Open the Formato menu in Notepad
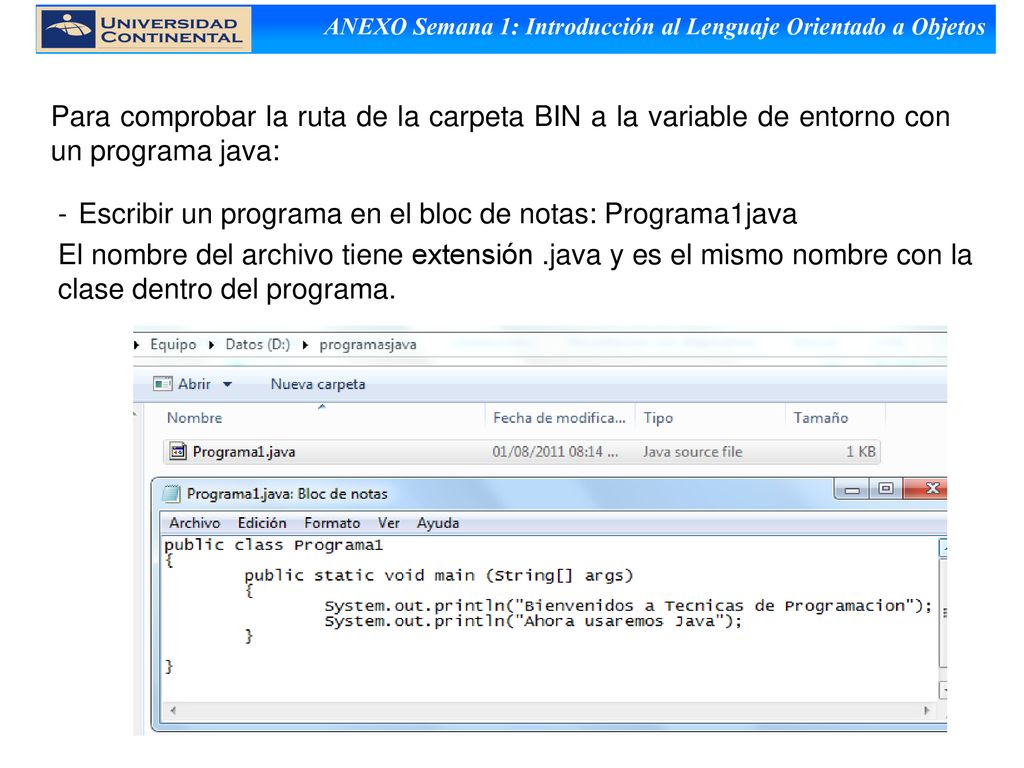The width and height of the screenshot is (1024, 768). pyautogui.click(x=332, y=523)
